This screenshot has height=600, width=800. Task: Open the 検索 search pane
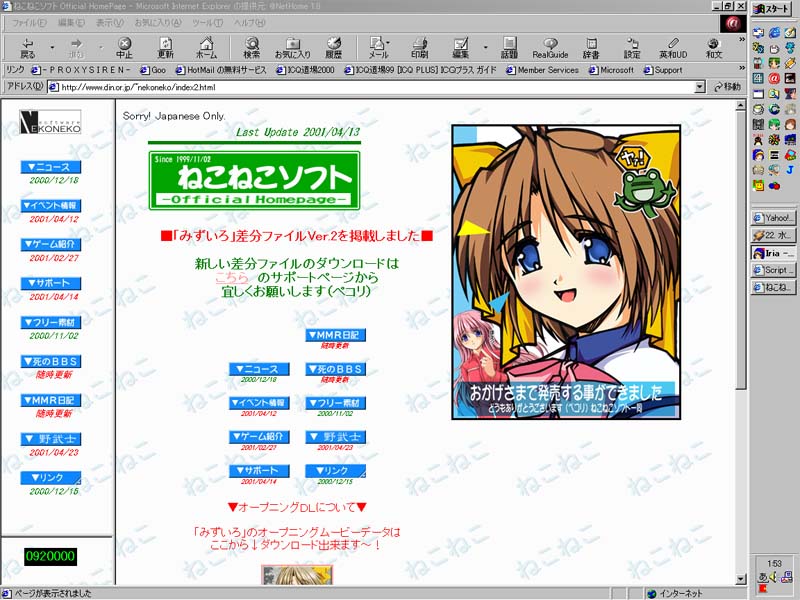(x=251, y=48)
